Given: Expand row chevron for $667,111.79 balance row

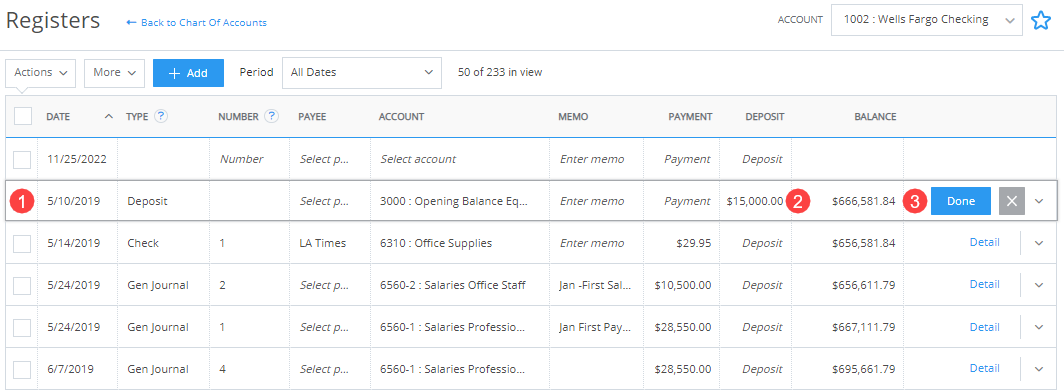Looking at the screenshot, I should point(1039,327).
